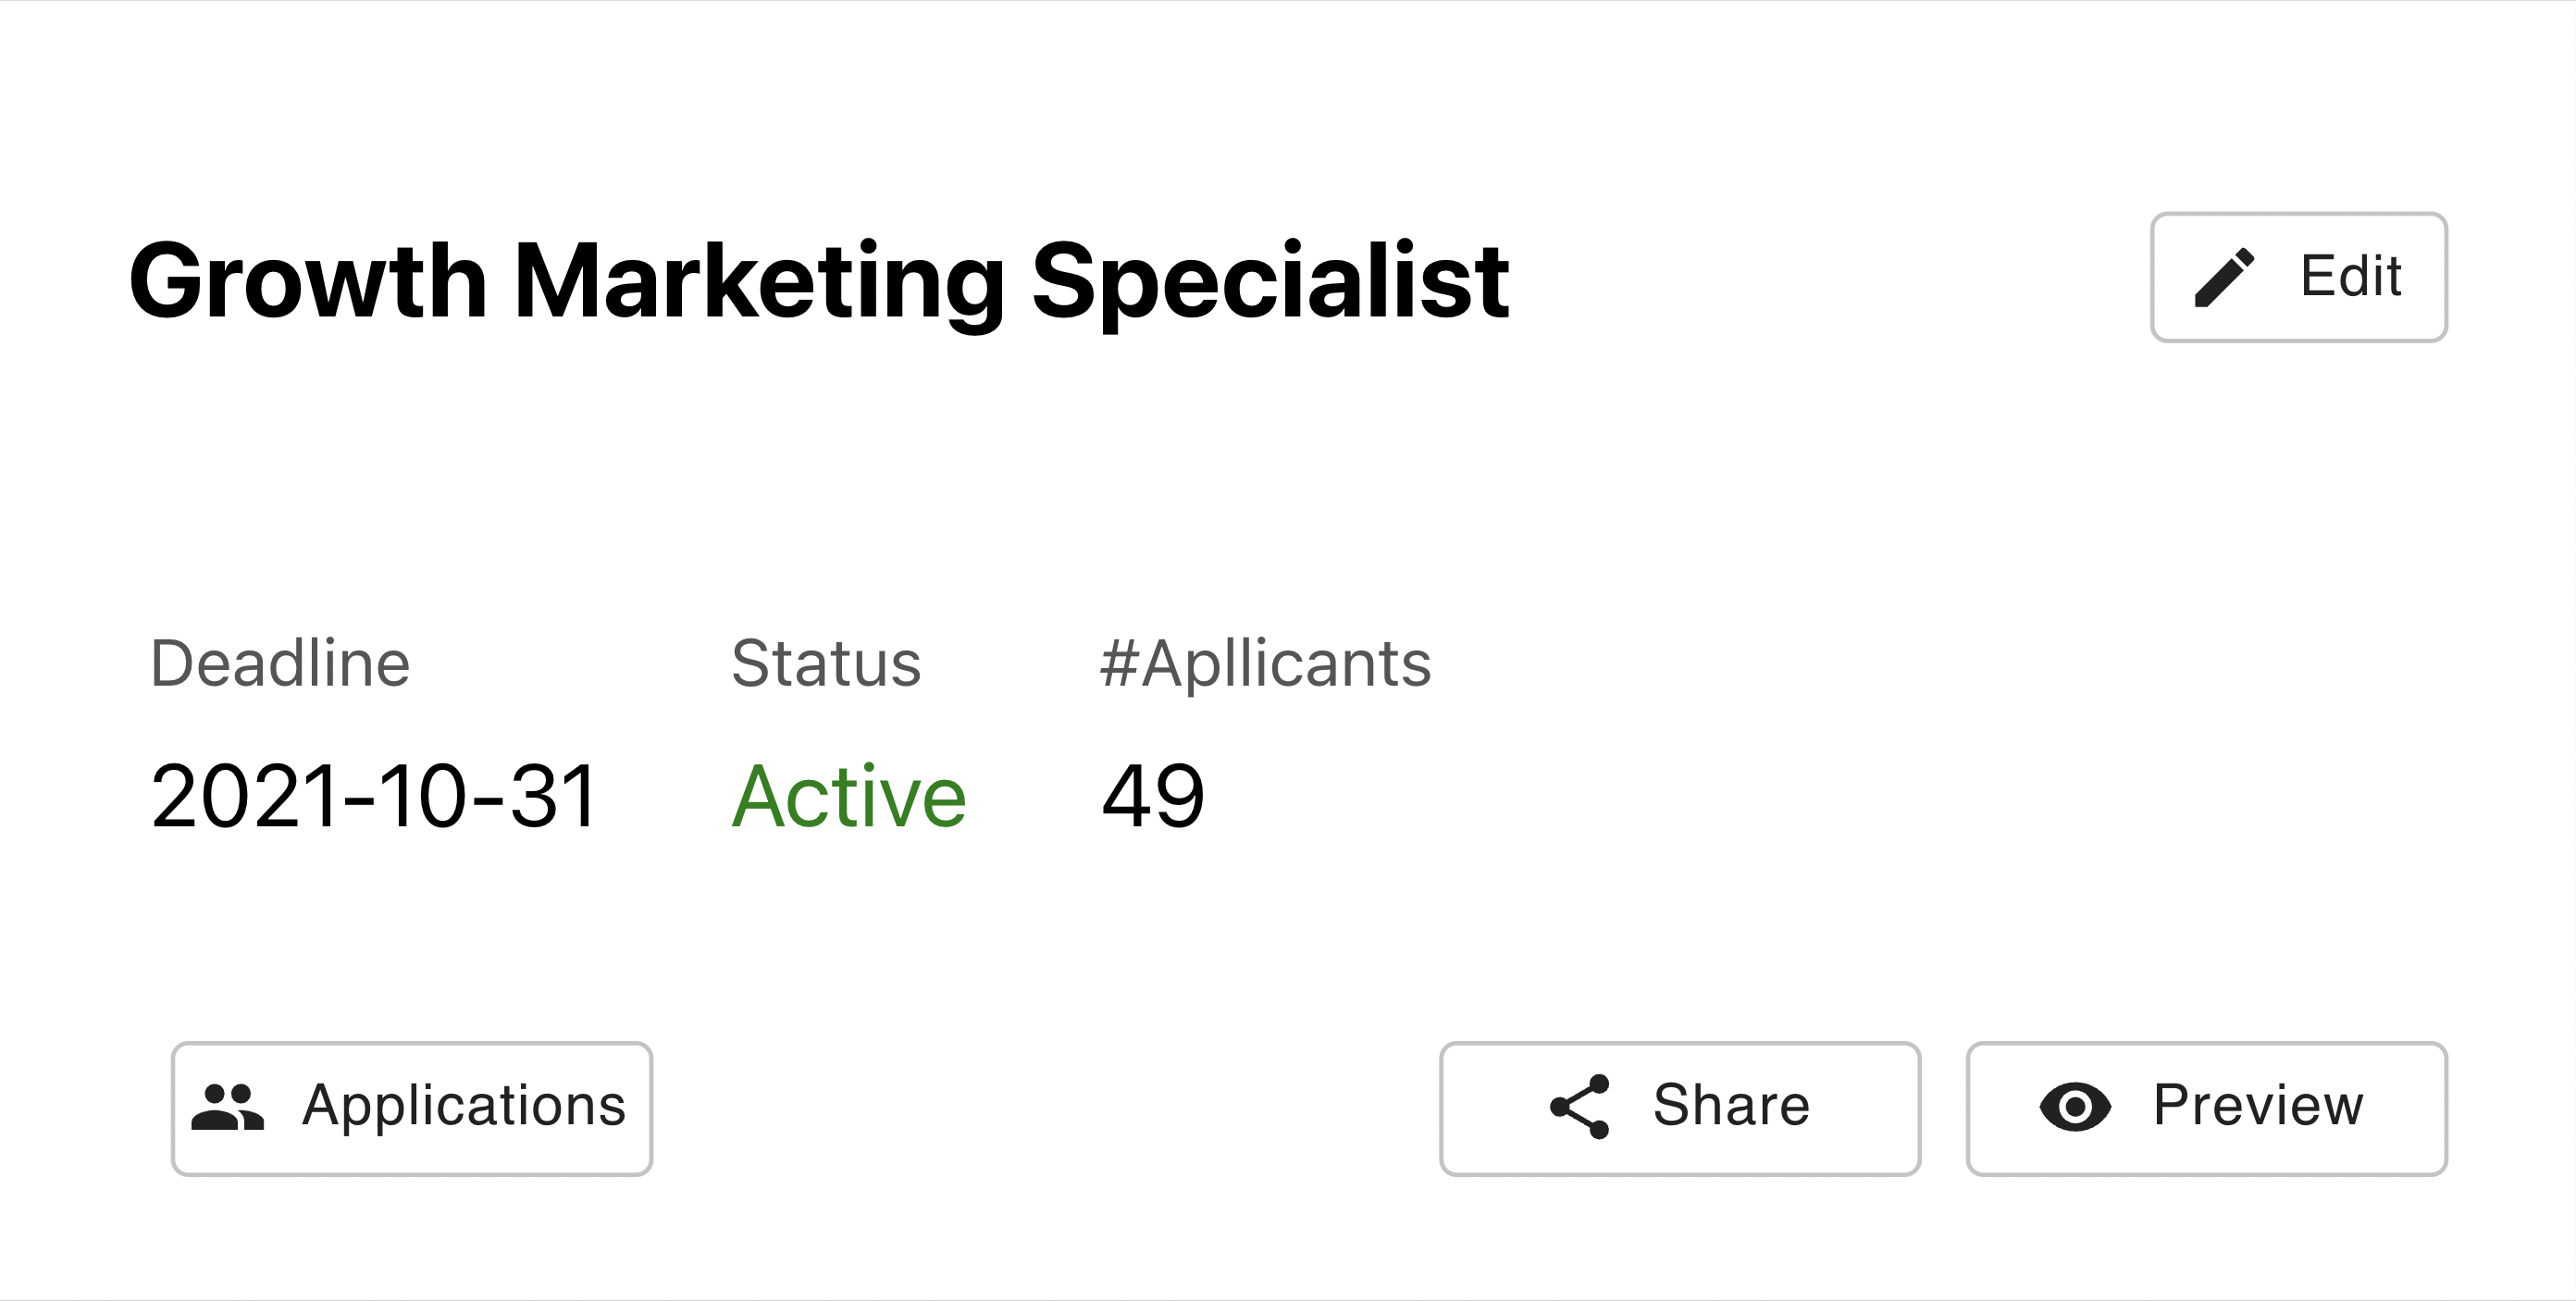
Task: Select the #Apllicants column label
Action: point(1265,665)
